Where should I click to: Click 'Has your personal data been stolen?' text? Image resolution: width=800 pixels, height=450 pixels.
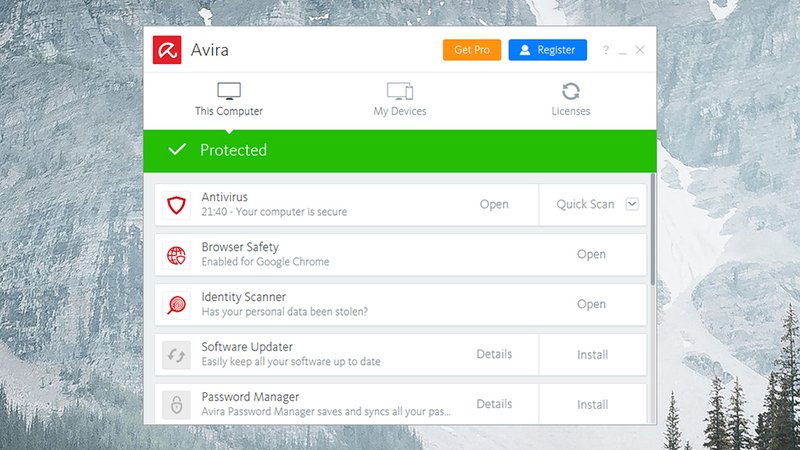click(x=285, y=312)
